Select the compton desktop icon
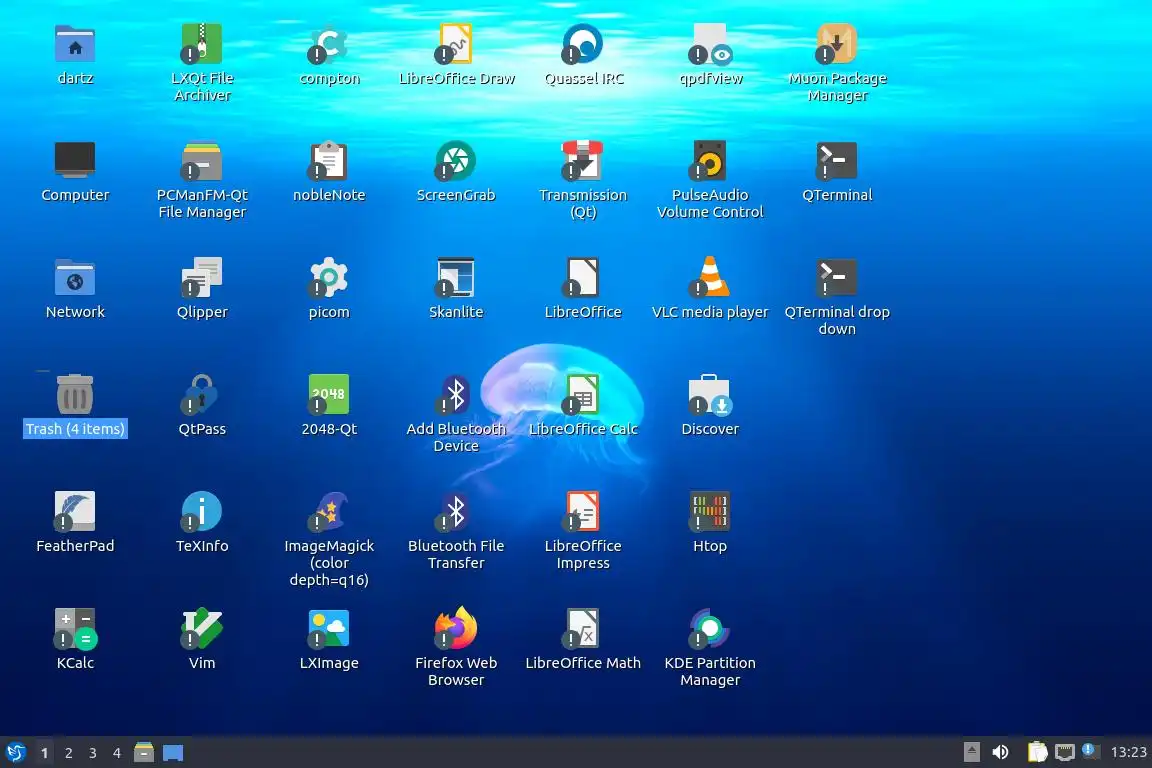Viewport: 1152px width, 768px height. pyautogui.click(x=329, y=44)
